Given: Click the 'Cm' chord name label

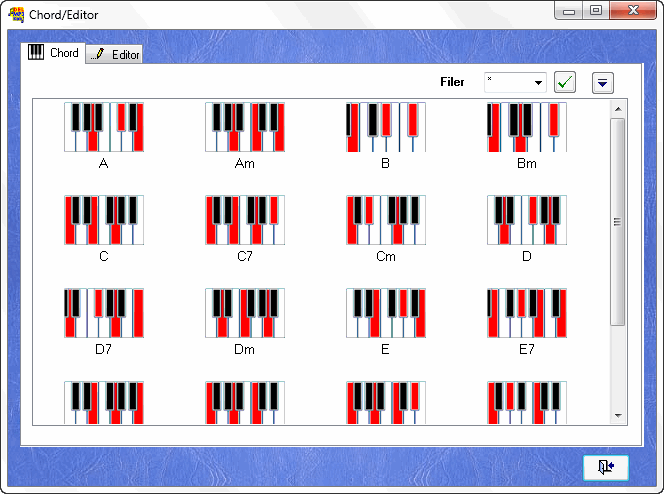Looking at the screenshot, I should 386,256.
